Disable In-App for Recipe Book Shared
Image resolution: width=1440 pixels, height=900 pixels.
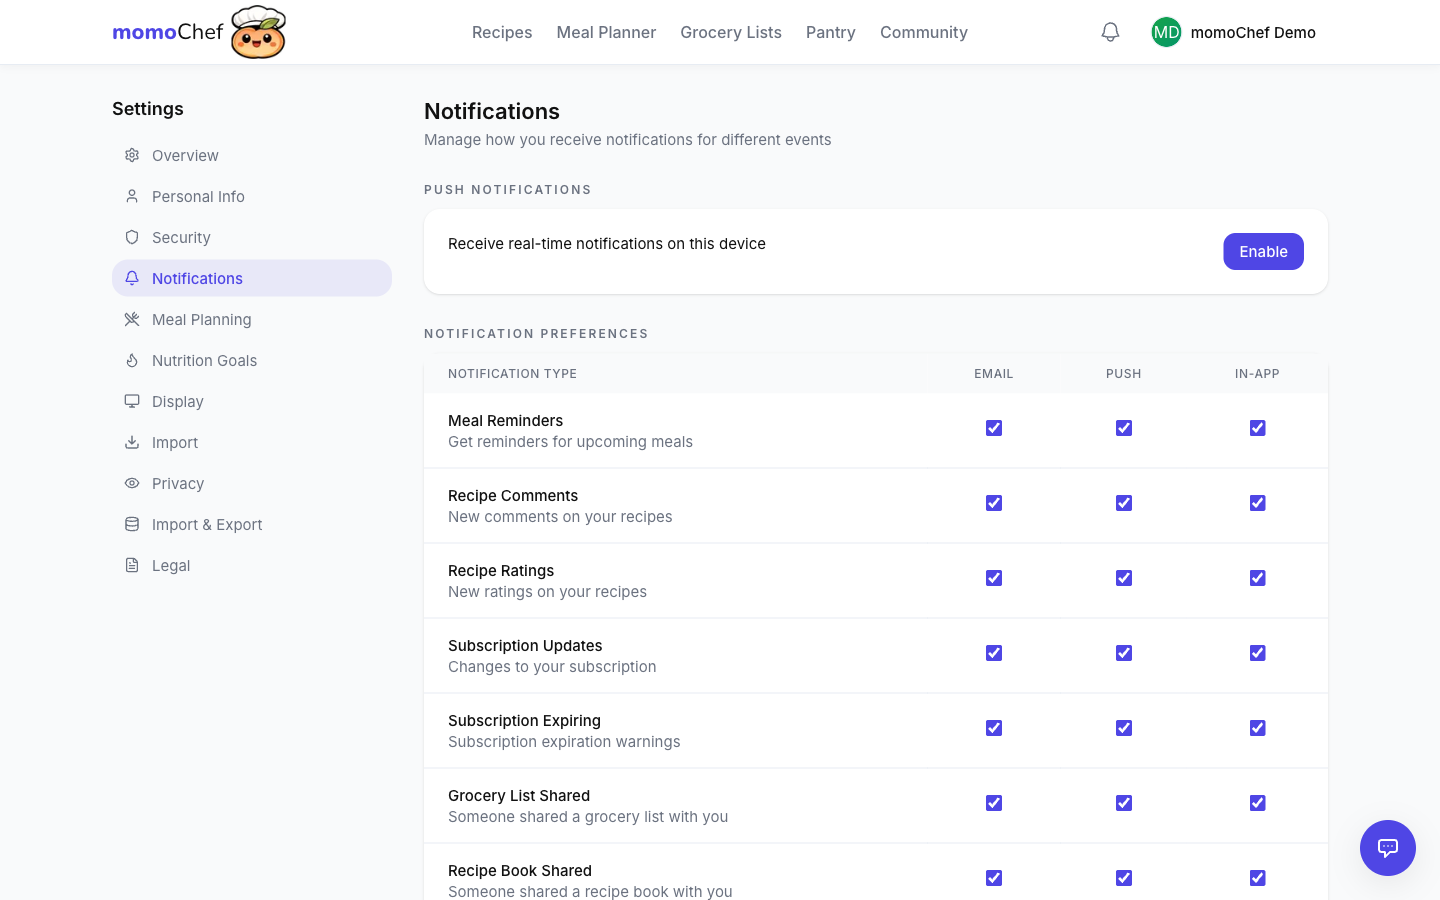[1258, 878]
